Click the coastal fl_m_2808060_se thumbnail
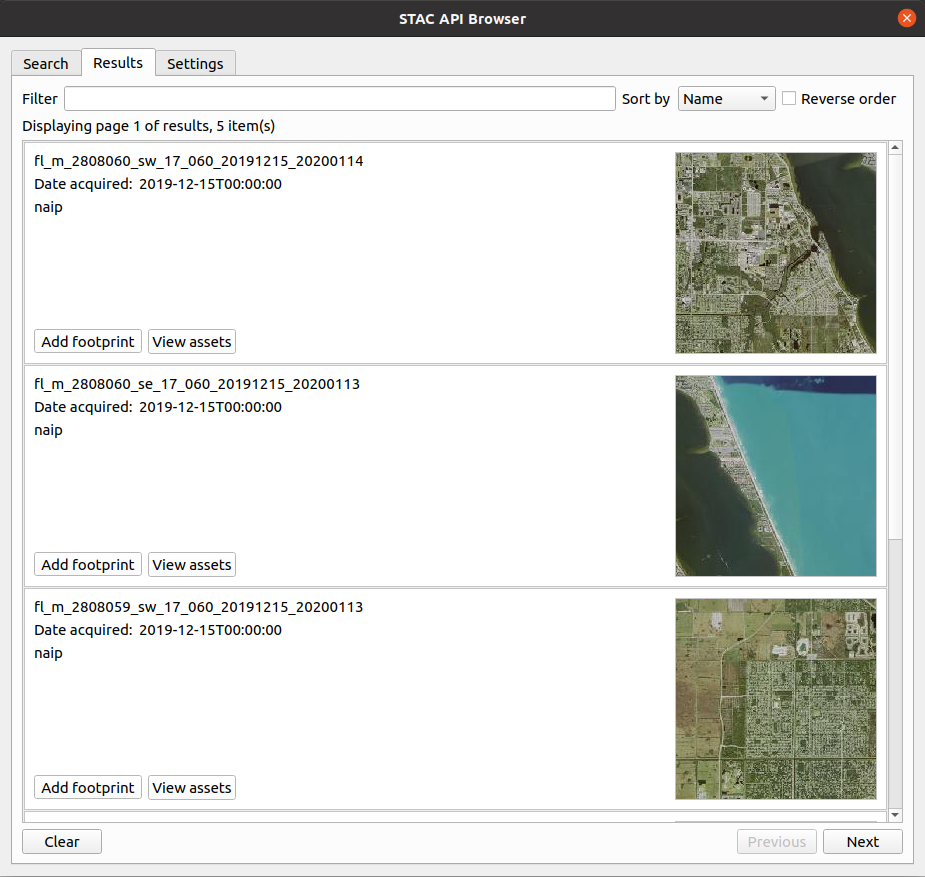925x877 pixels. point(775,476)
